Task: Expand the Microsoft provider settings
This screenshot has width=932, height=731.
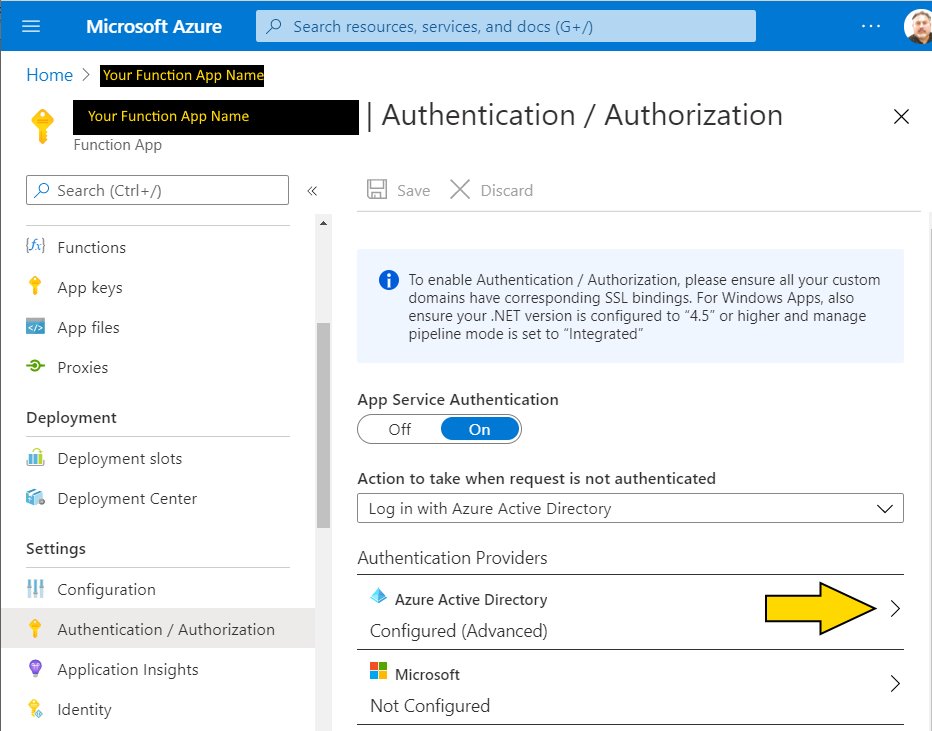Action: click(x=895, y=684)
